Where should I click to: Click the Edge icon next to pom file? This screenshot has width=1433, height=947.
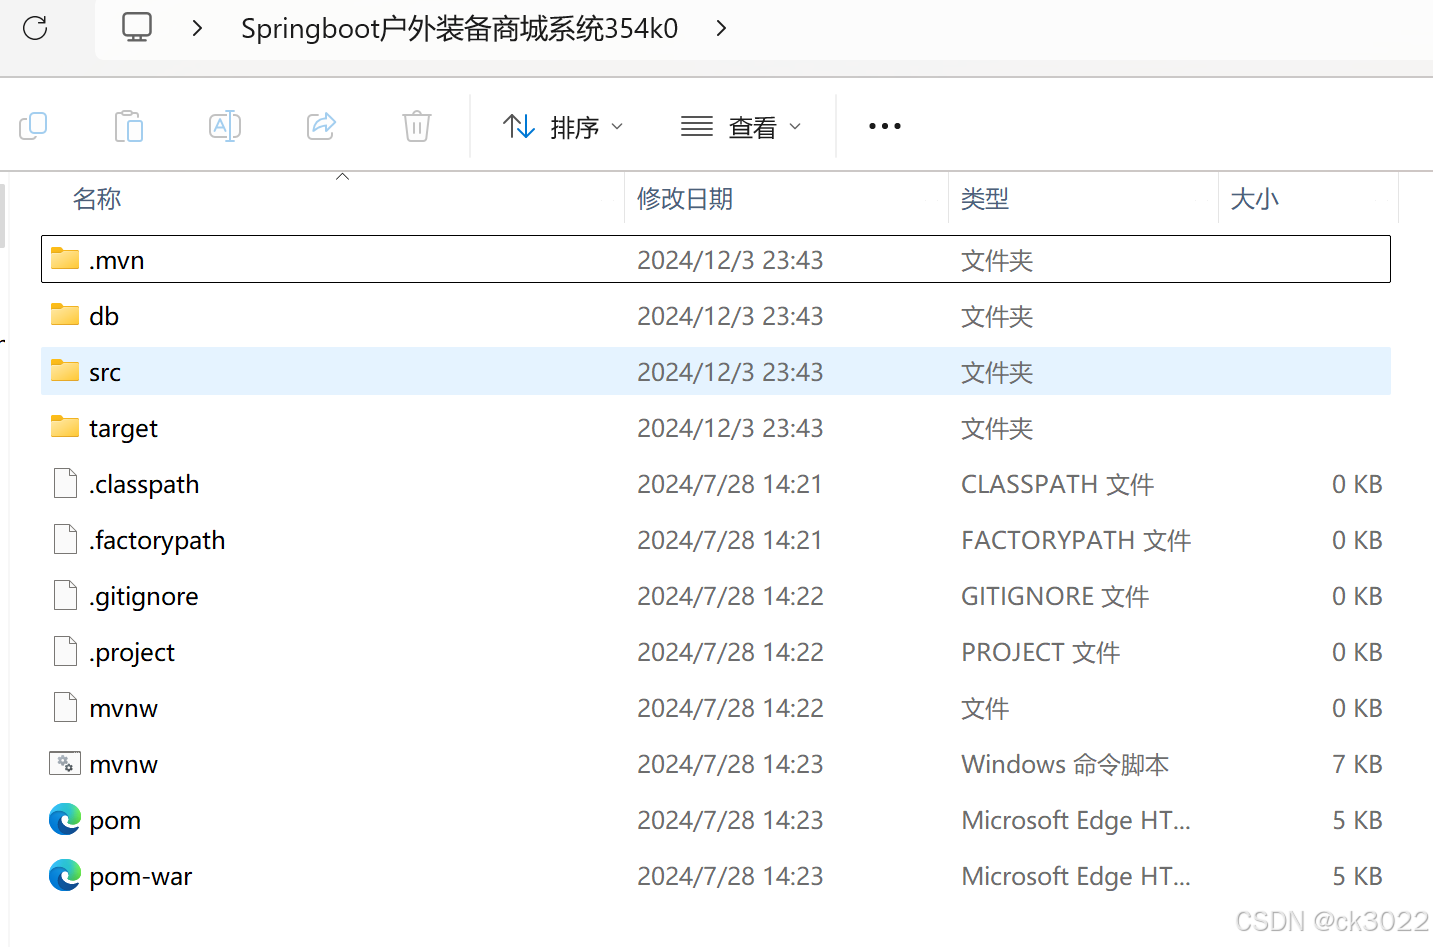(64, 819)
